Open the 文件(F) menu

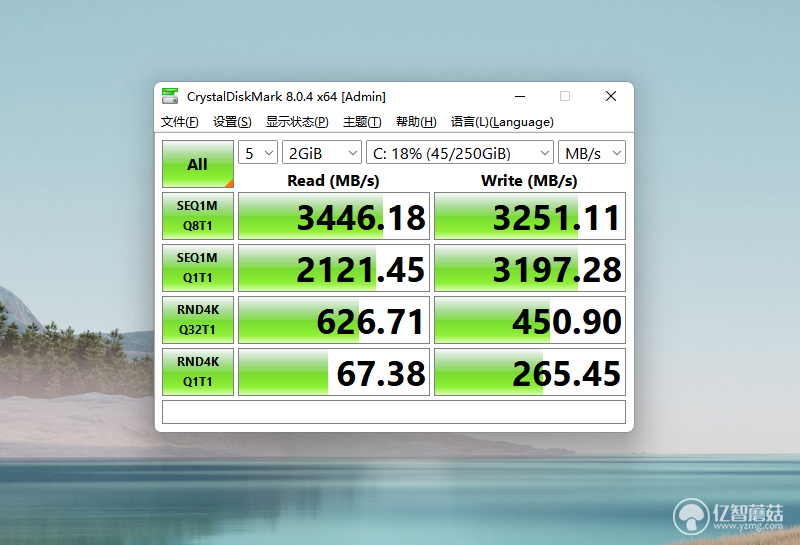(180, 122)
